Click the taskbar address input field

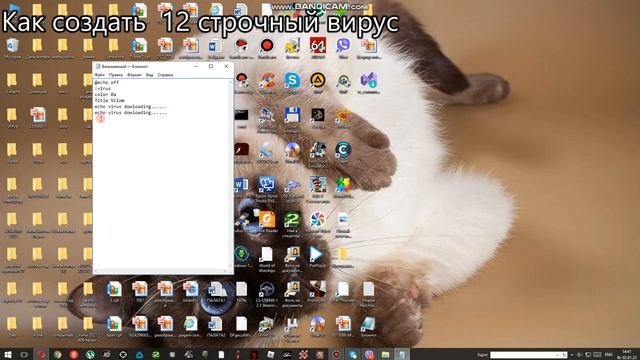click(529, 355)
